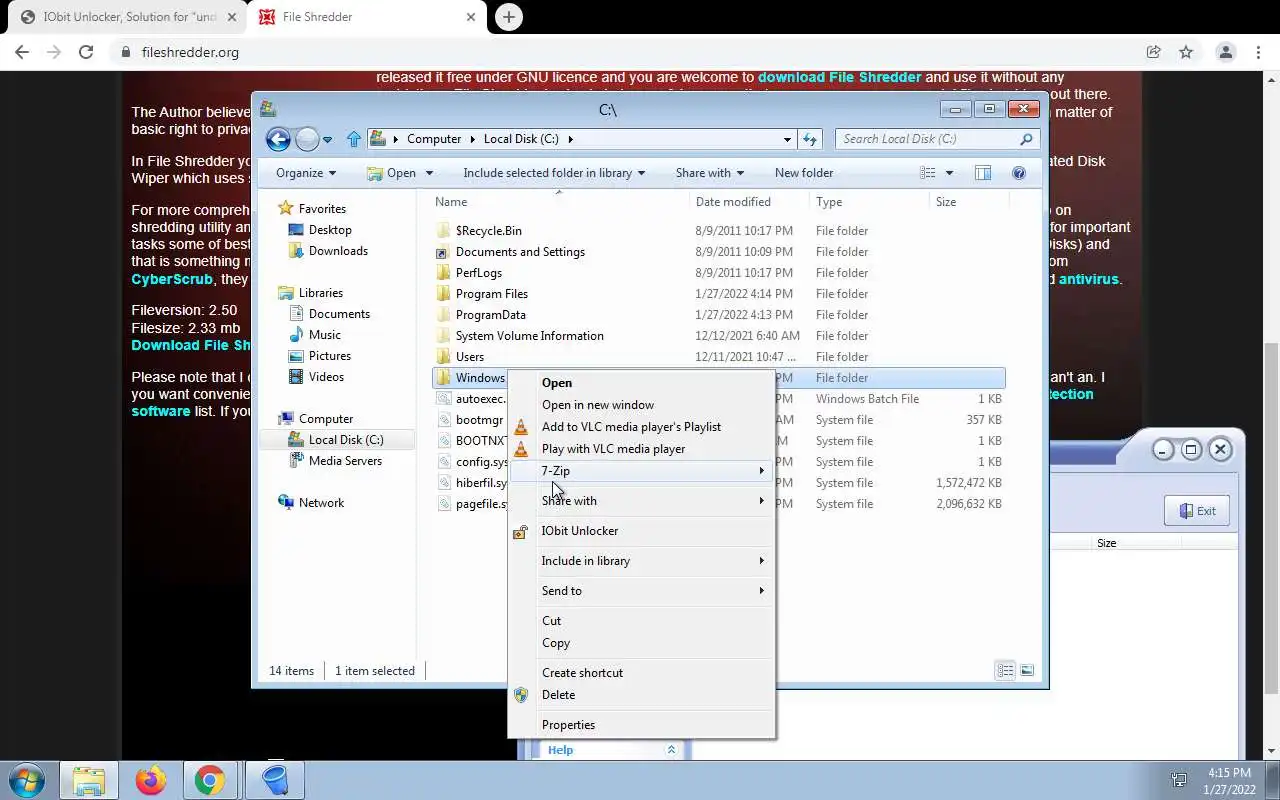1280x800 pixels.
Task: Open Explorer help question mark icon
Action: click(x=1019, y=173)
